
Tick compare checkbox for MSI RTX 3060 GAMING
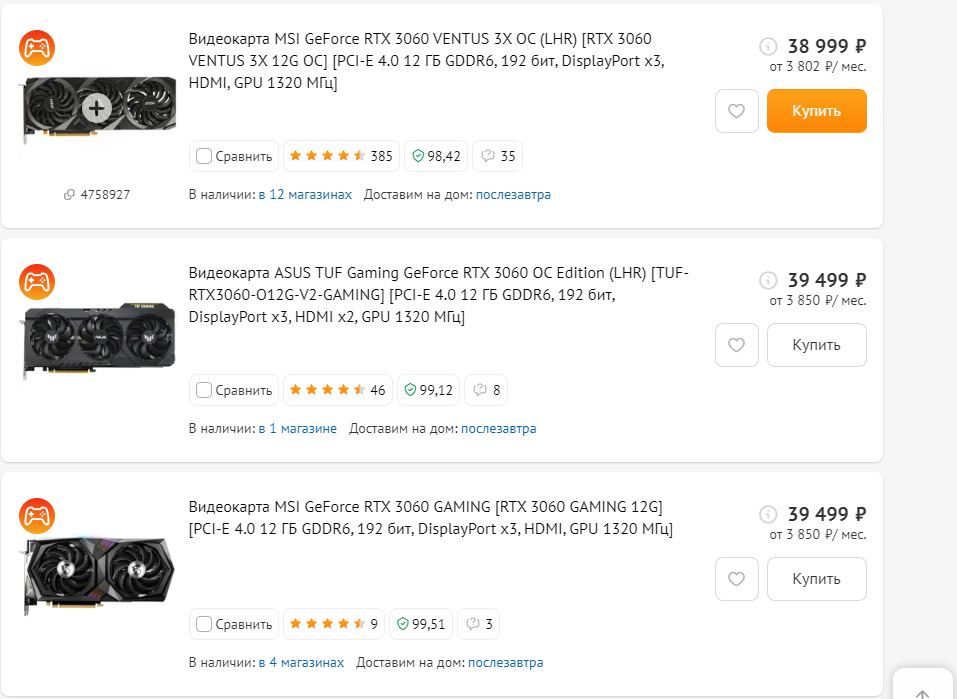[x=204, y=624]
